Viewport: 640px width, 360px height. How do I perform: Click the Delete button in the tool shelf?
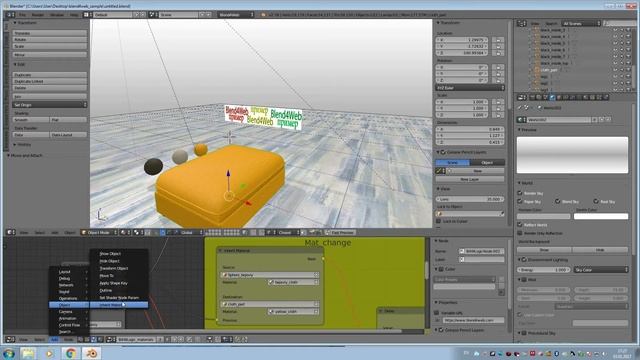pyautogui.click(x=49, y=88)
